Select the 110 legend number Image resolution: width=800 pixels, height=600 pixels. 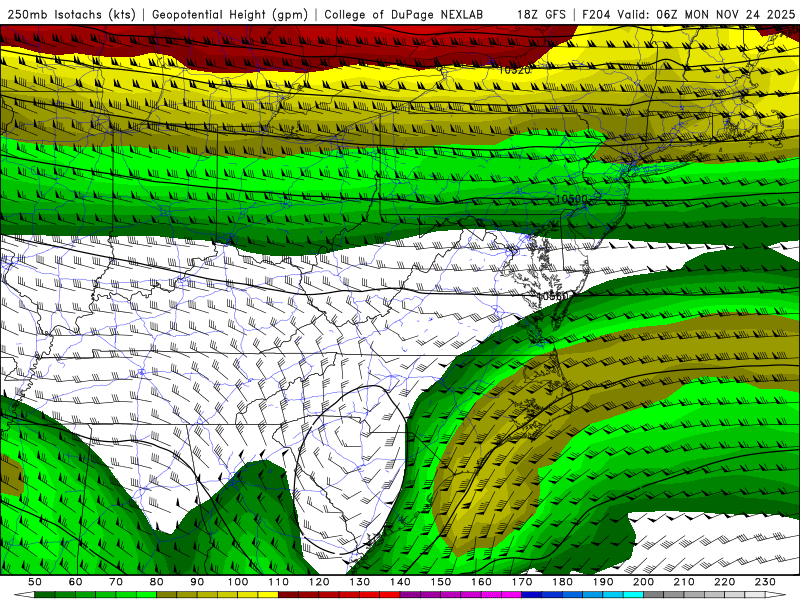[278, 582]
